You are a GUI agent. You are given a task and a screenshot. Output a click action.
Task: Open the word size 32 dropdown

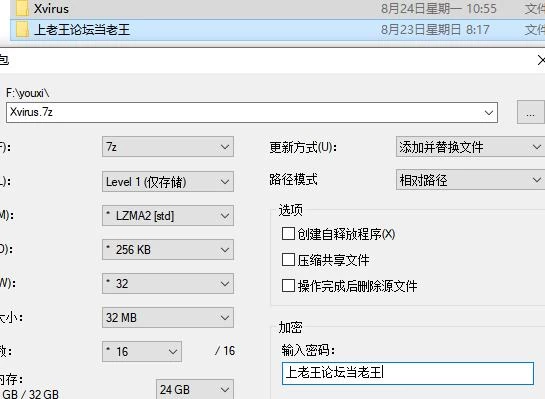[168, 284]
